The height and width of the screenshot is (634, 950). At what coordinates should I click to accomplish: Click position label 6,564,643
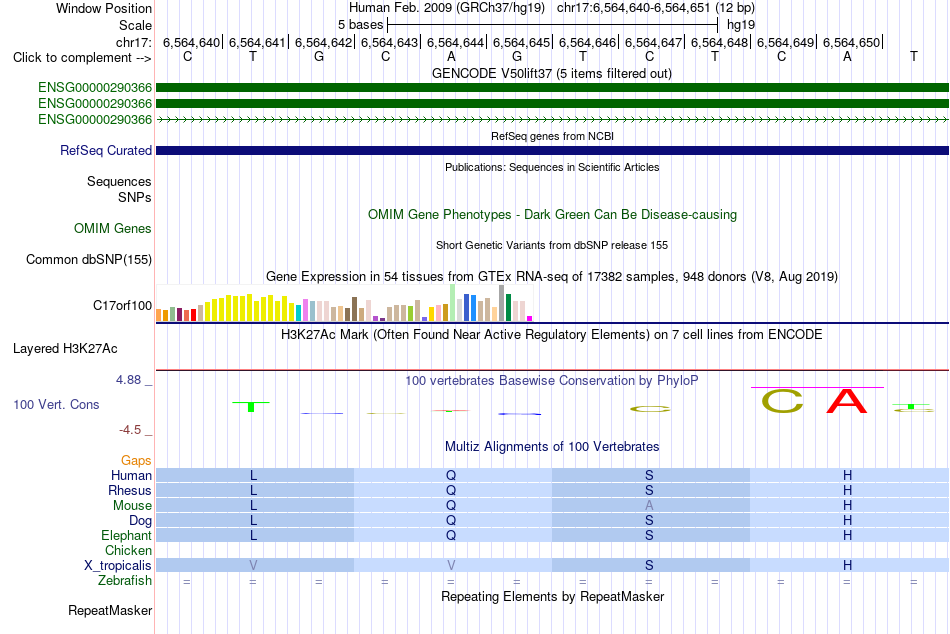390,42
